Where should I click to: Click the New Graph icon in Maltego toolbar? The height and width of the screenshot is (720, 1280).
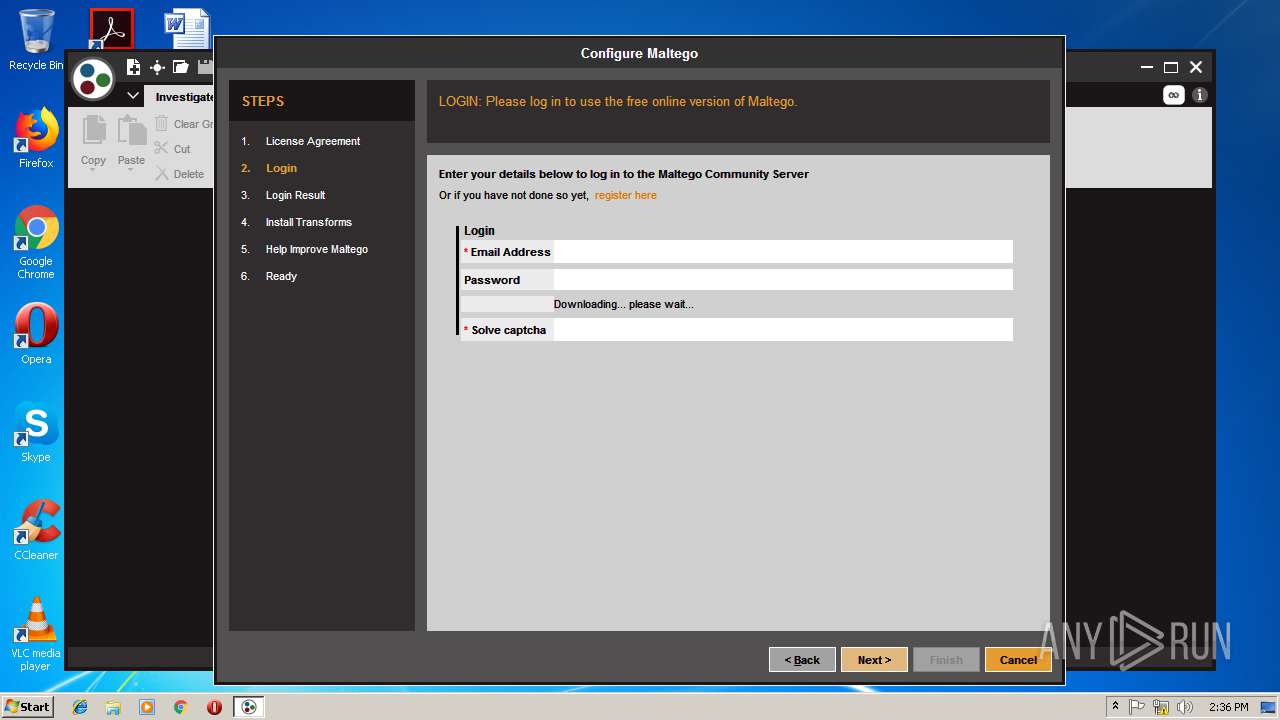pyautogui.click(x=133, y=67)
